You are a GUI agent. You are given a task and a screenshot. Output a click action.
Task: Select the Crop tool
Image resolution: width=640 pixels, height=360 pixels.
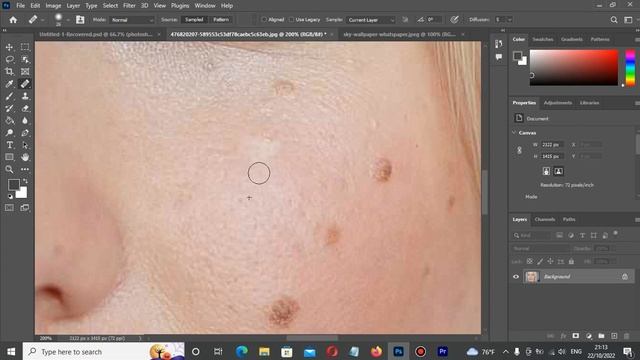[9, 72]
